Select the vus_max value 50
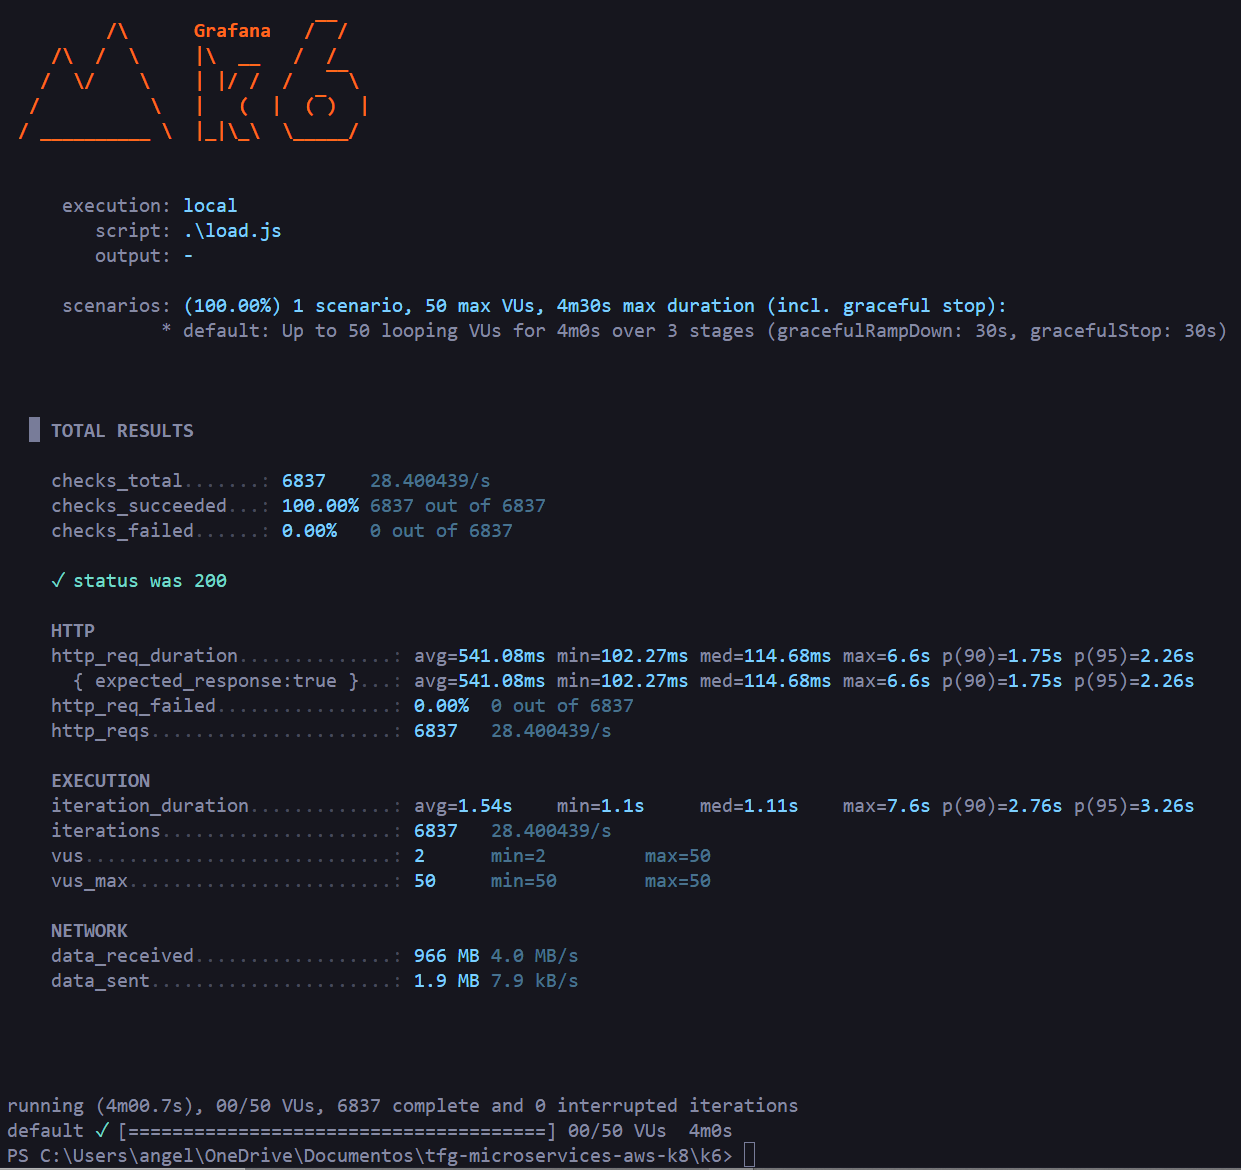Viewport: 1241px width, 1170px height. [425, 881]
